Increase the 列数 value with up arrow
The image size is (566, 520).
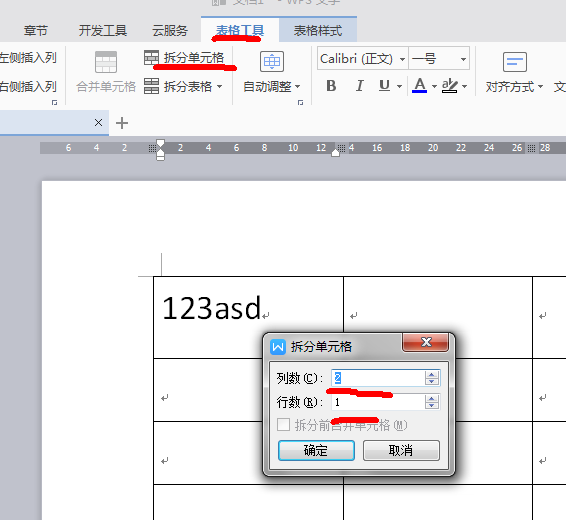[x=432, y=375]
